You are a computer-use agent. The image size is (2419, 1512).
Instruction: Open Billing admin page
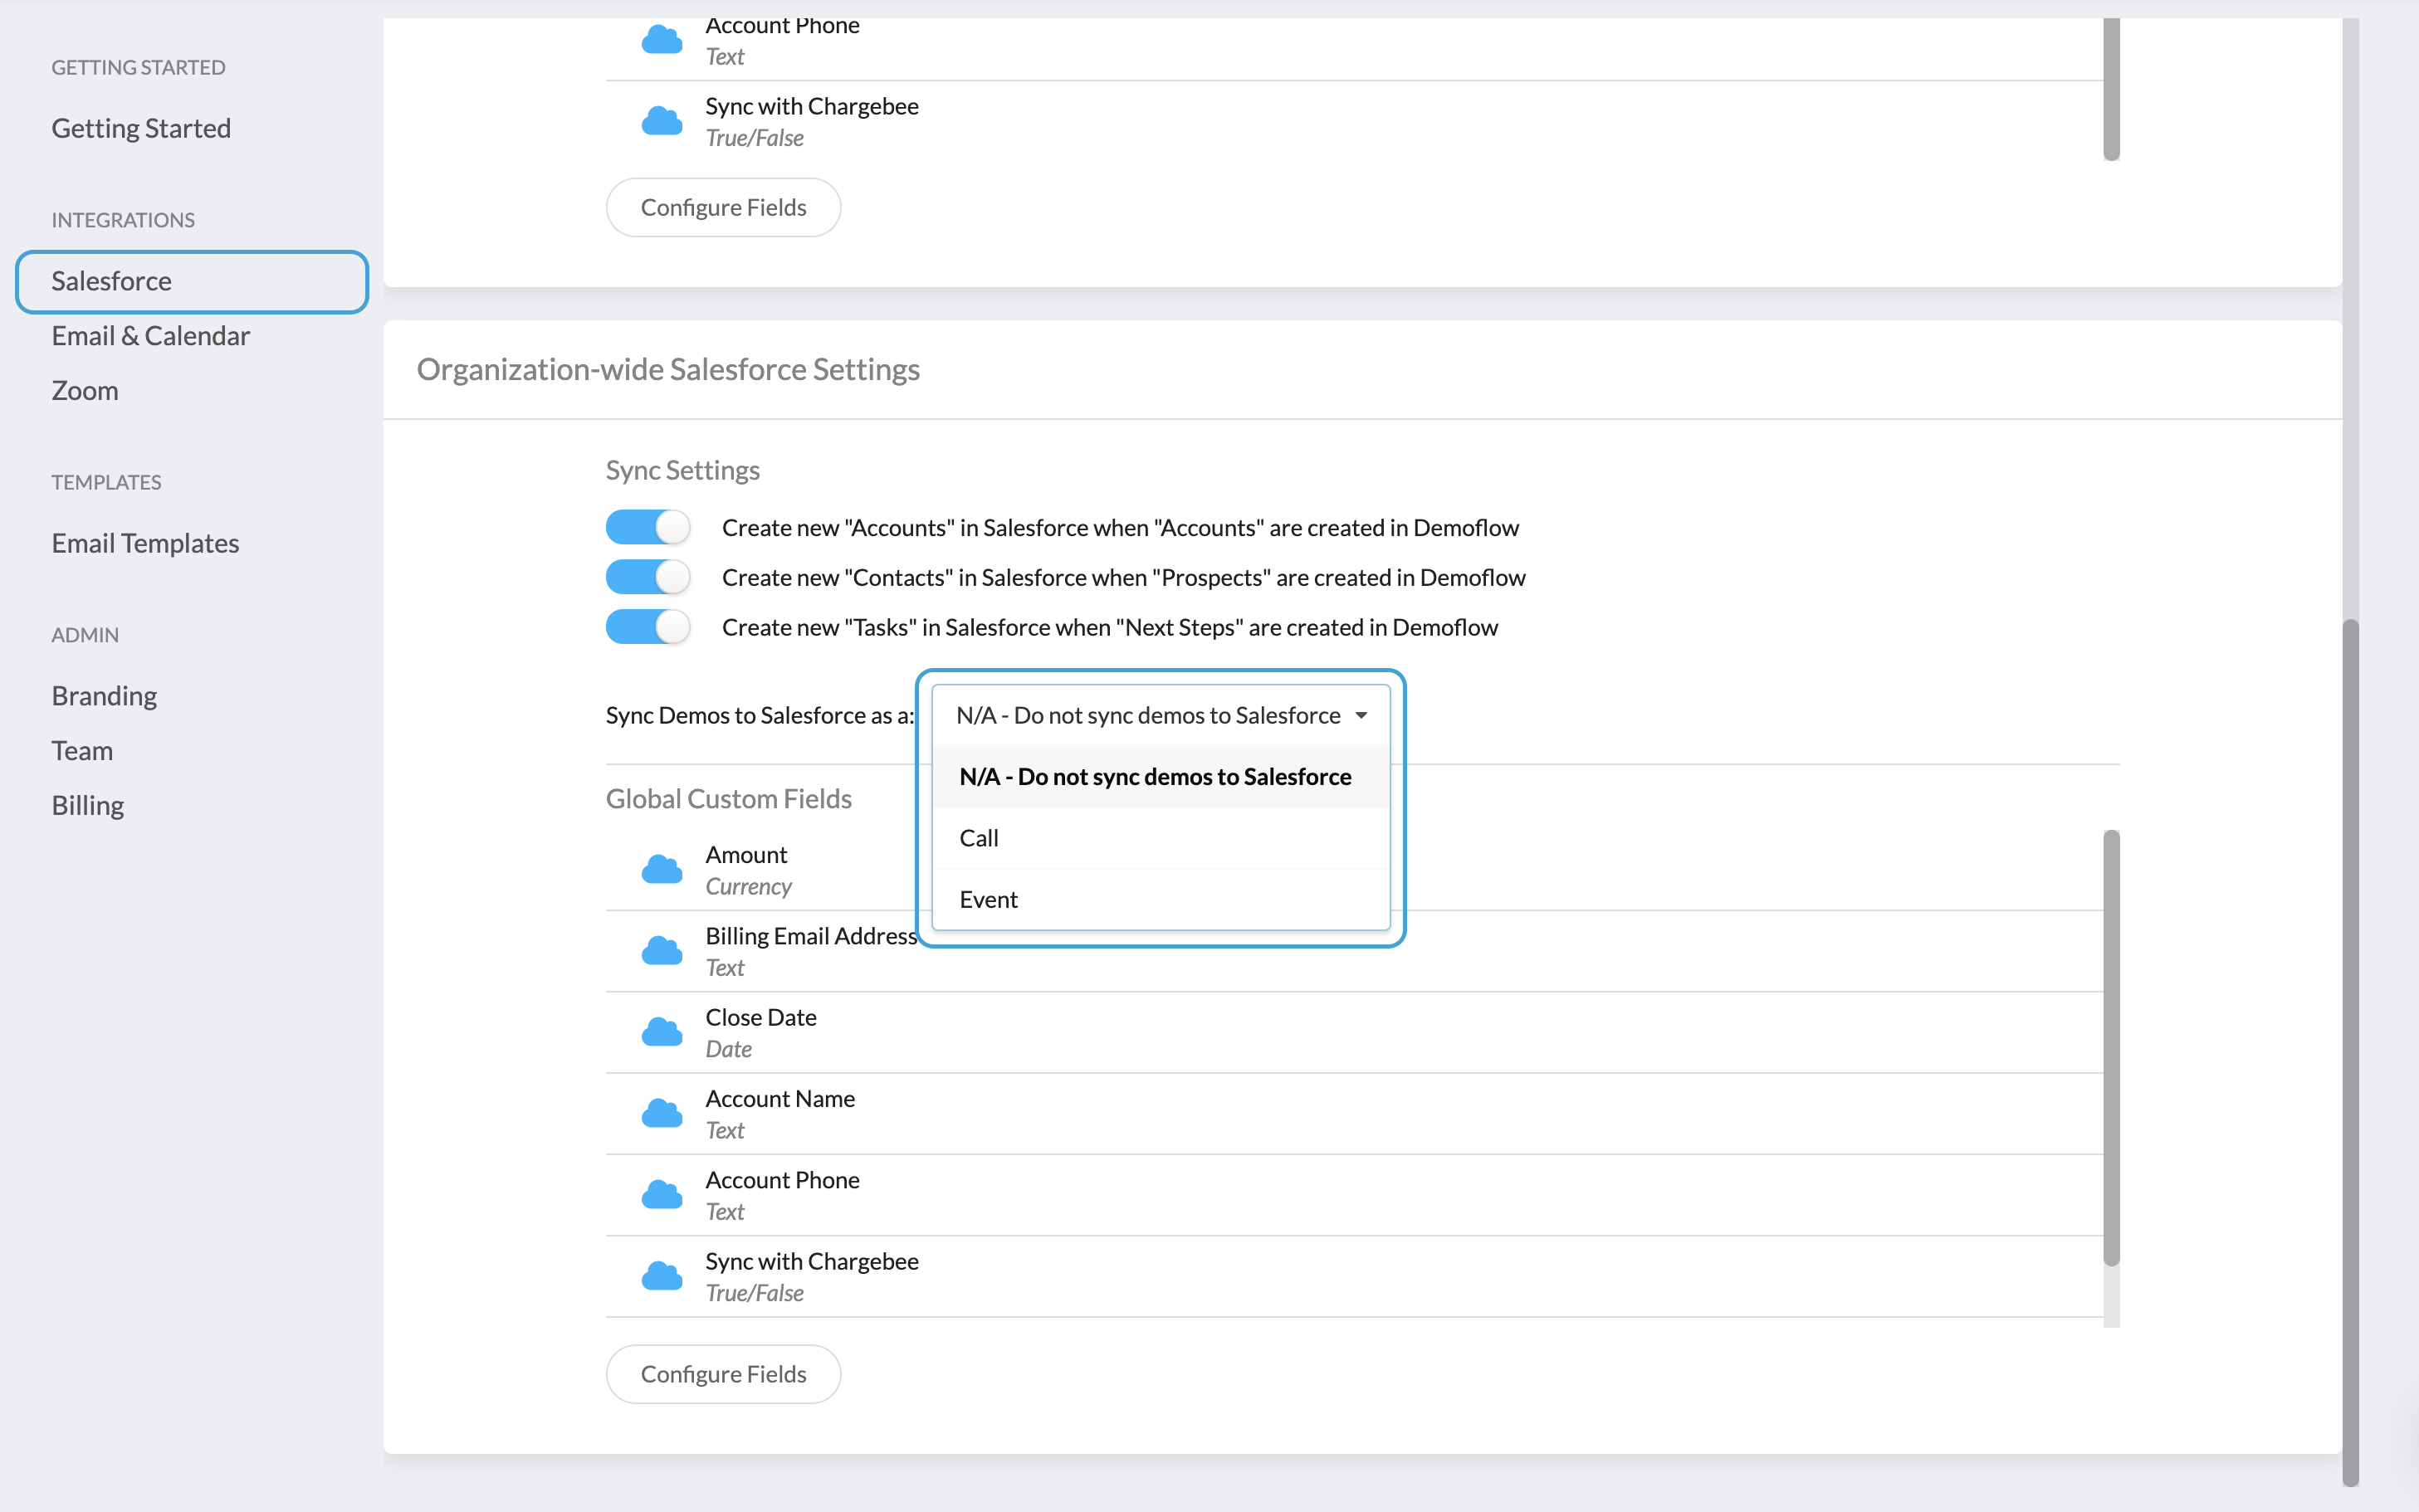coord(88,806)
